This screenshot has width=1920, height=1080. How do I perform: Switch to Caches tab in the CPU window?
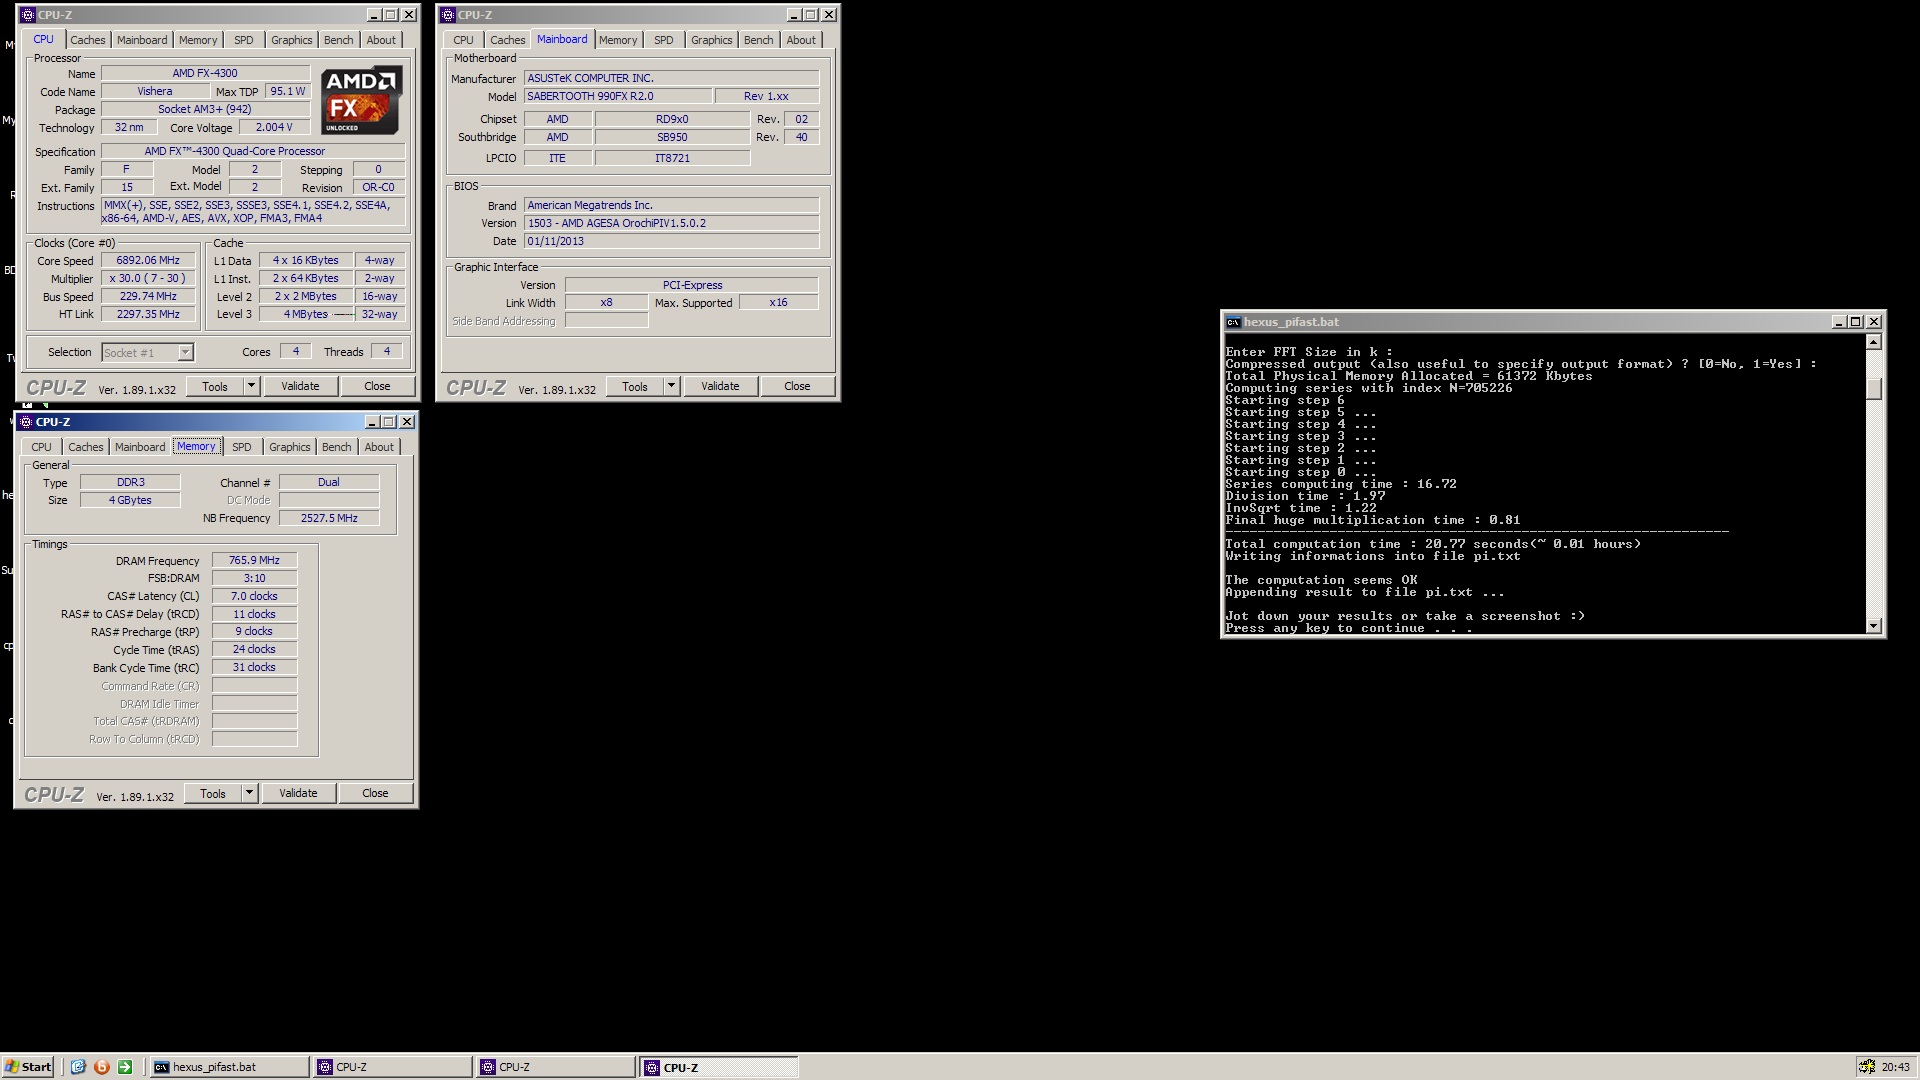tap(88, 40)
